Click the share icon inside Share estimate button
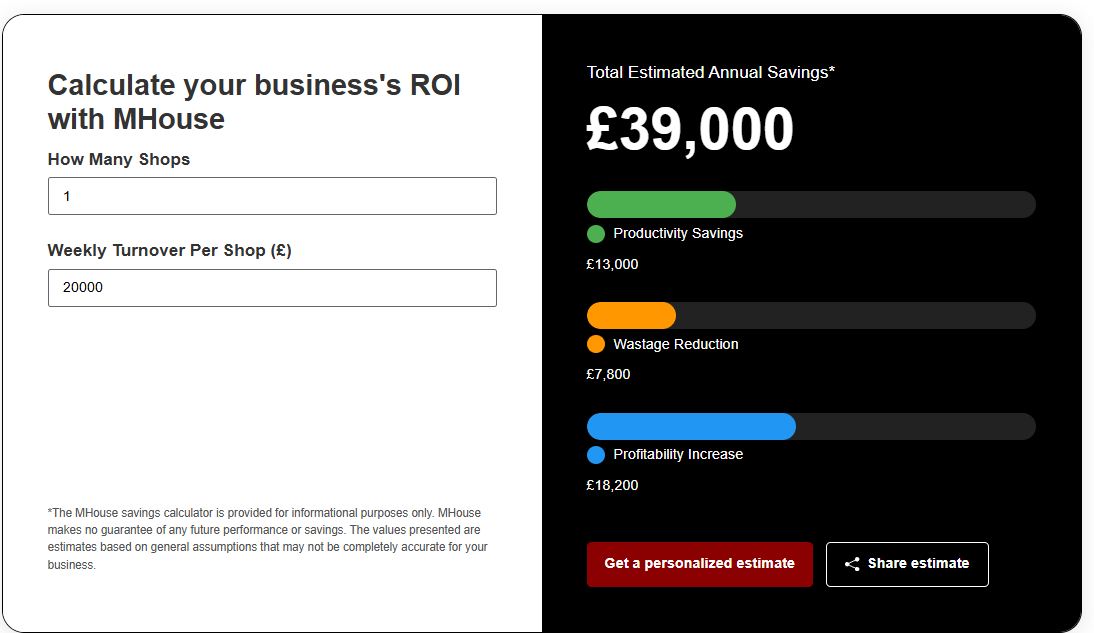The width and height of the screenshot is (1094, 633). pyautogui.click(x=852, y=563)
